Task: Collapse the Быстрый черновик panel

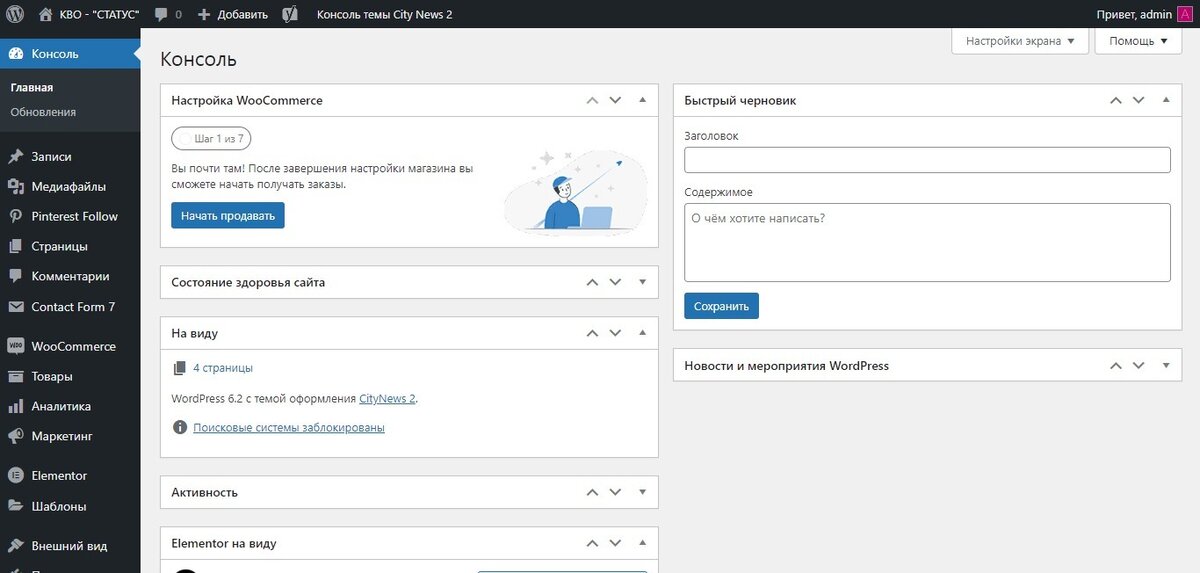Action: click(x=1166, y=100)
